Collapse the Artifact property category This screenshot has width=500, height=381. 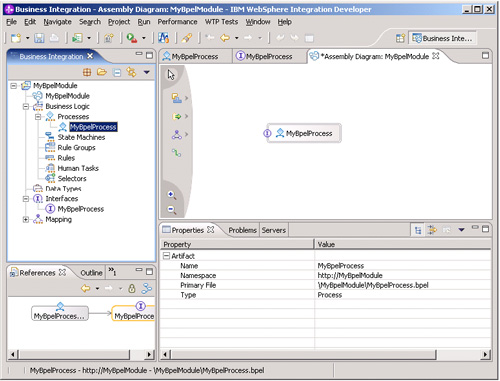166,256
